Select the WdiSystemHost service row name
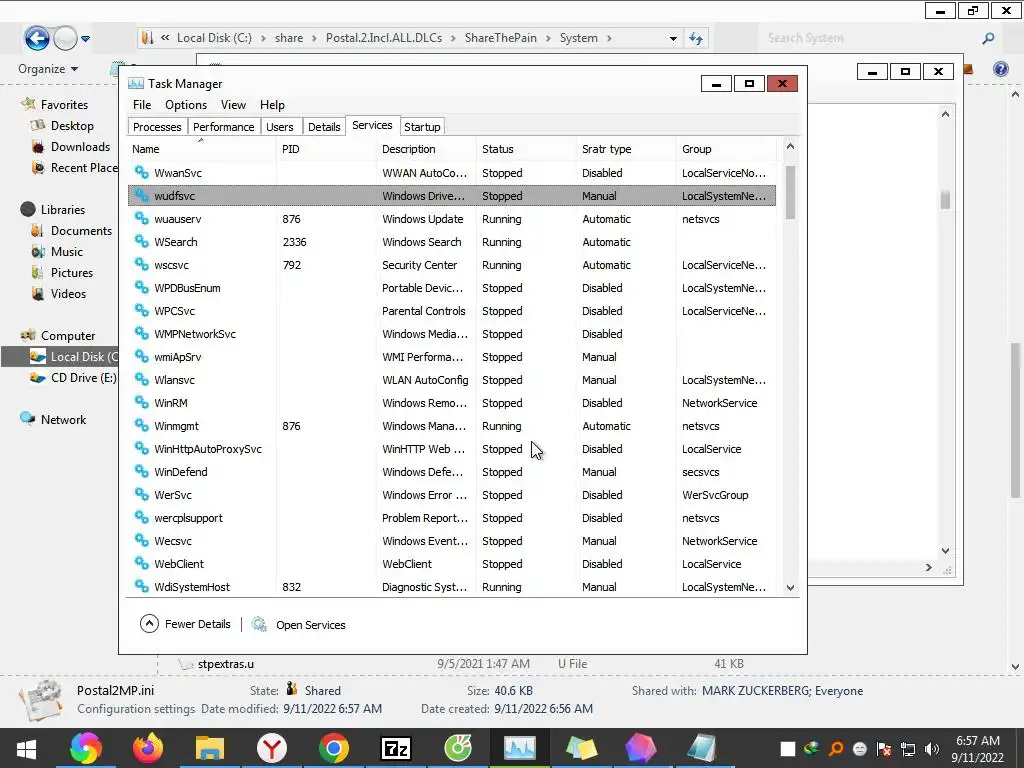The height and width of the screenshot is (768, 1024). (x=192, y=586)
